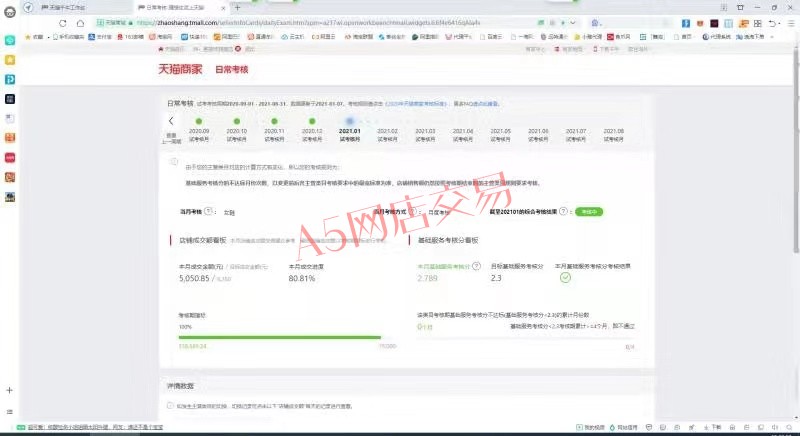Select the 2021.05 timeline month
800x436 pixels.
coord(501,135)
